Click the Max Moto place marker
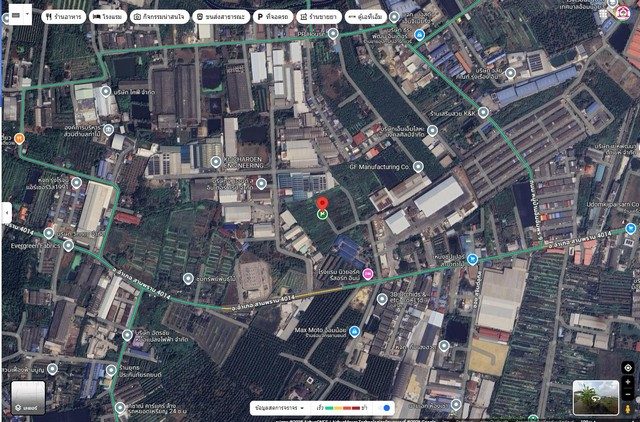The width and height of the screenshot is (640, 422). tap(353, 330)
